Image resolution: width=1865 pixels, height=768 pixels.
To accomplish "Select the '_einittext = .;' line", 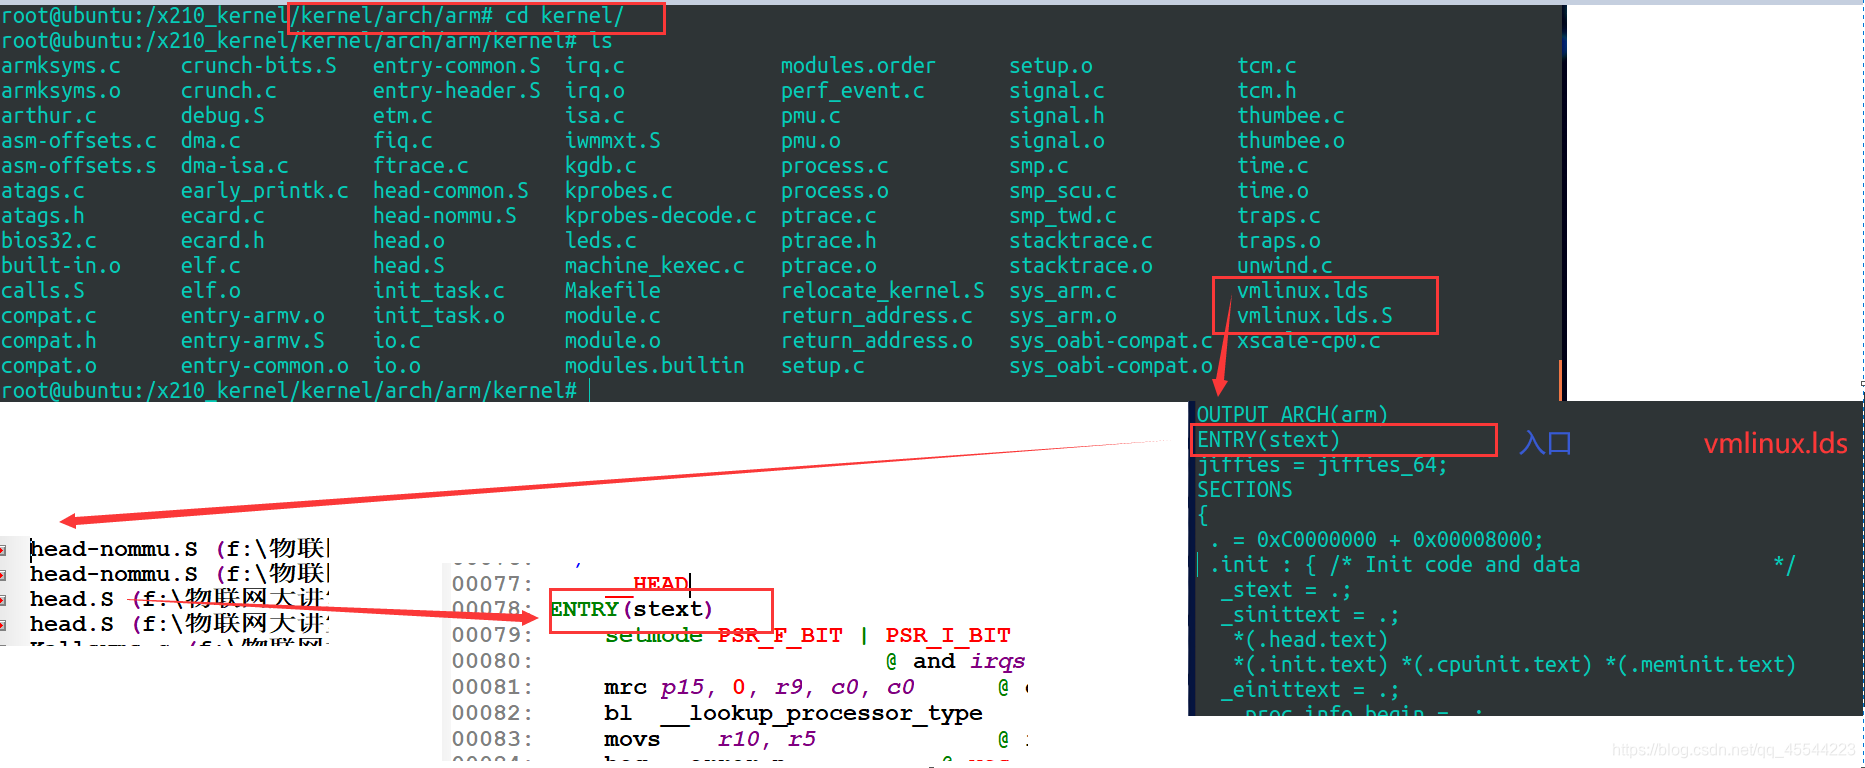I will click(1310, 690).
